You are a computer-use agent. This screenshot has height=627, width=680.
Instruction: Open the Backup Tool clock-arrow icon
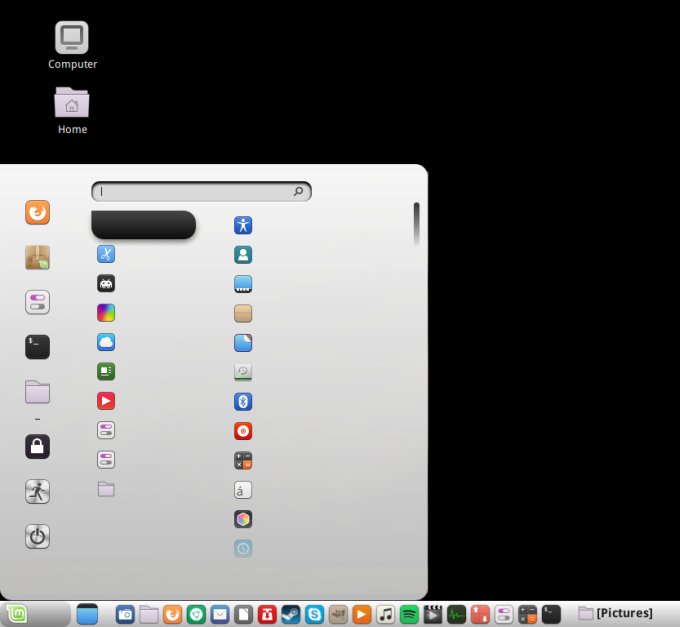(243, 372)
